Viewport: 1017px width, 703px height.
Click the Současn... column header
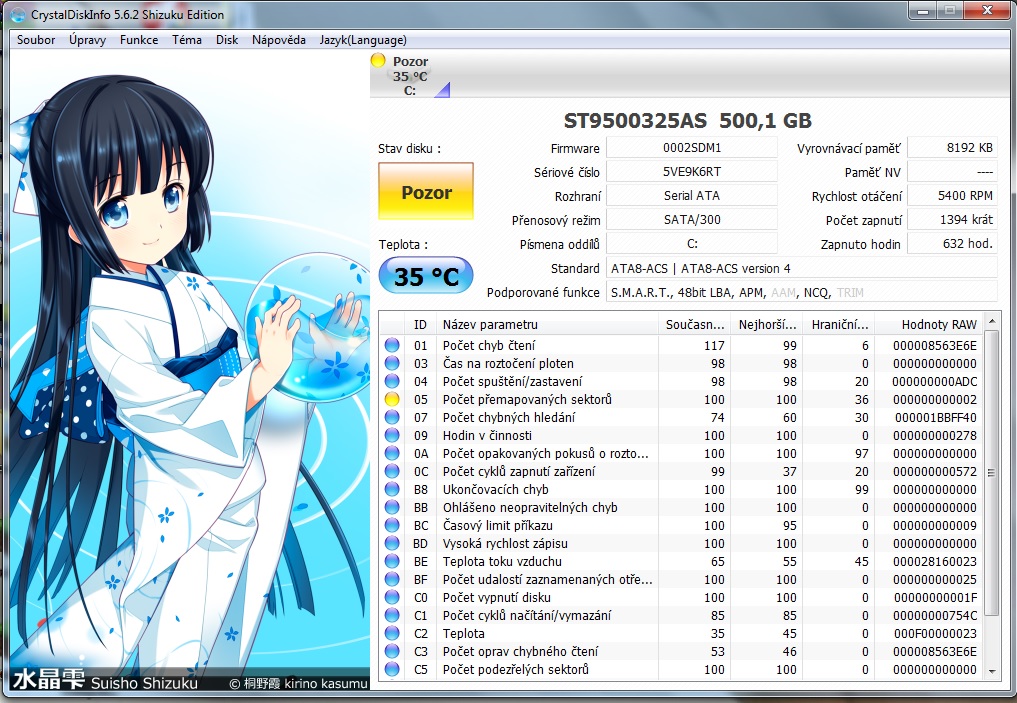coord(694,324)
